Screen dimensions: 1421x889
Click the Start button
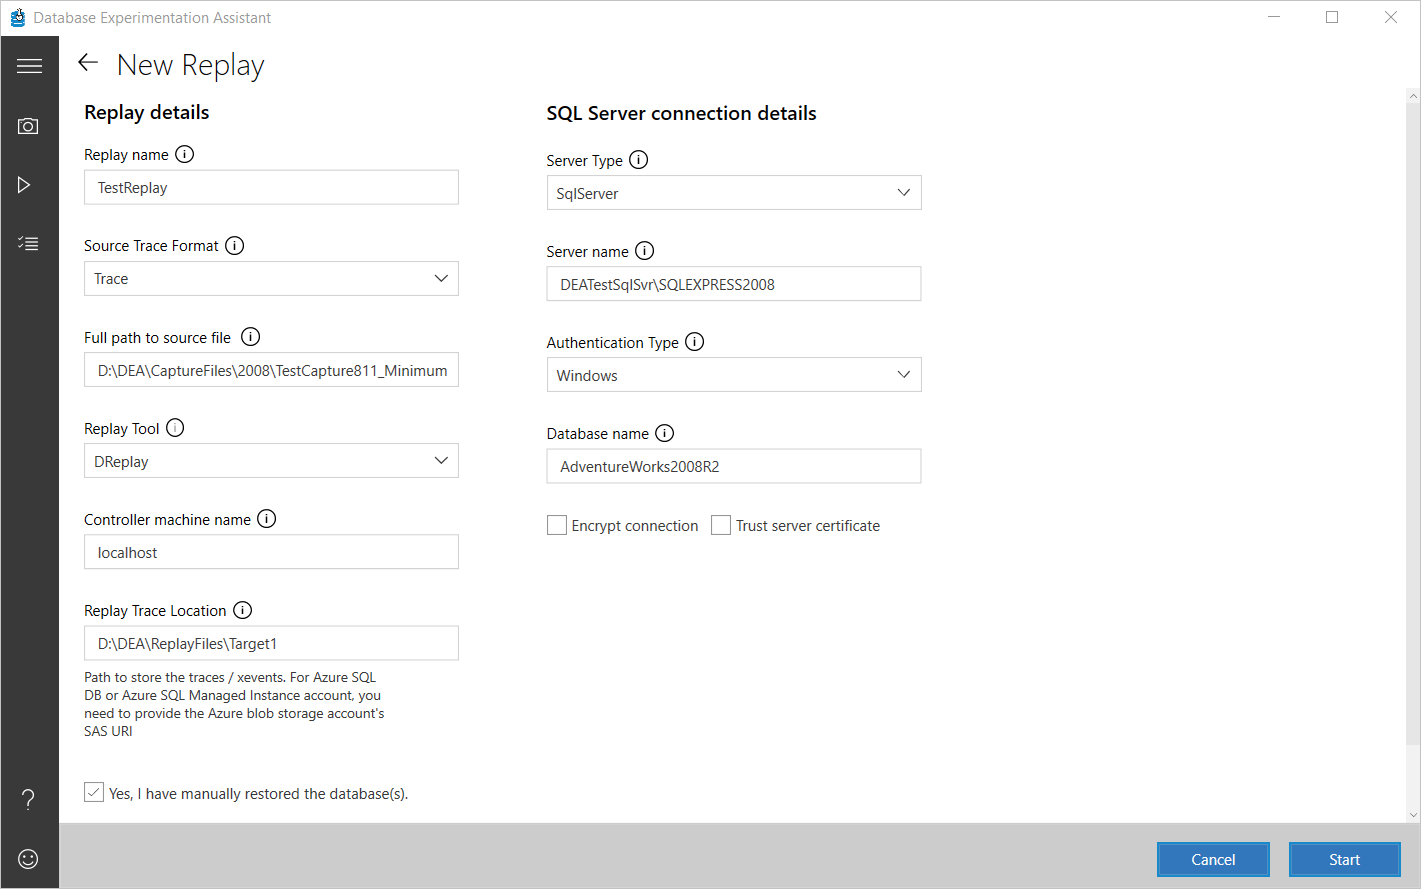pyautogui.click(x=1345, y=860)
